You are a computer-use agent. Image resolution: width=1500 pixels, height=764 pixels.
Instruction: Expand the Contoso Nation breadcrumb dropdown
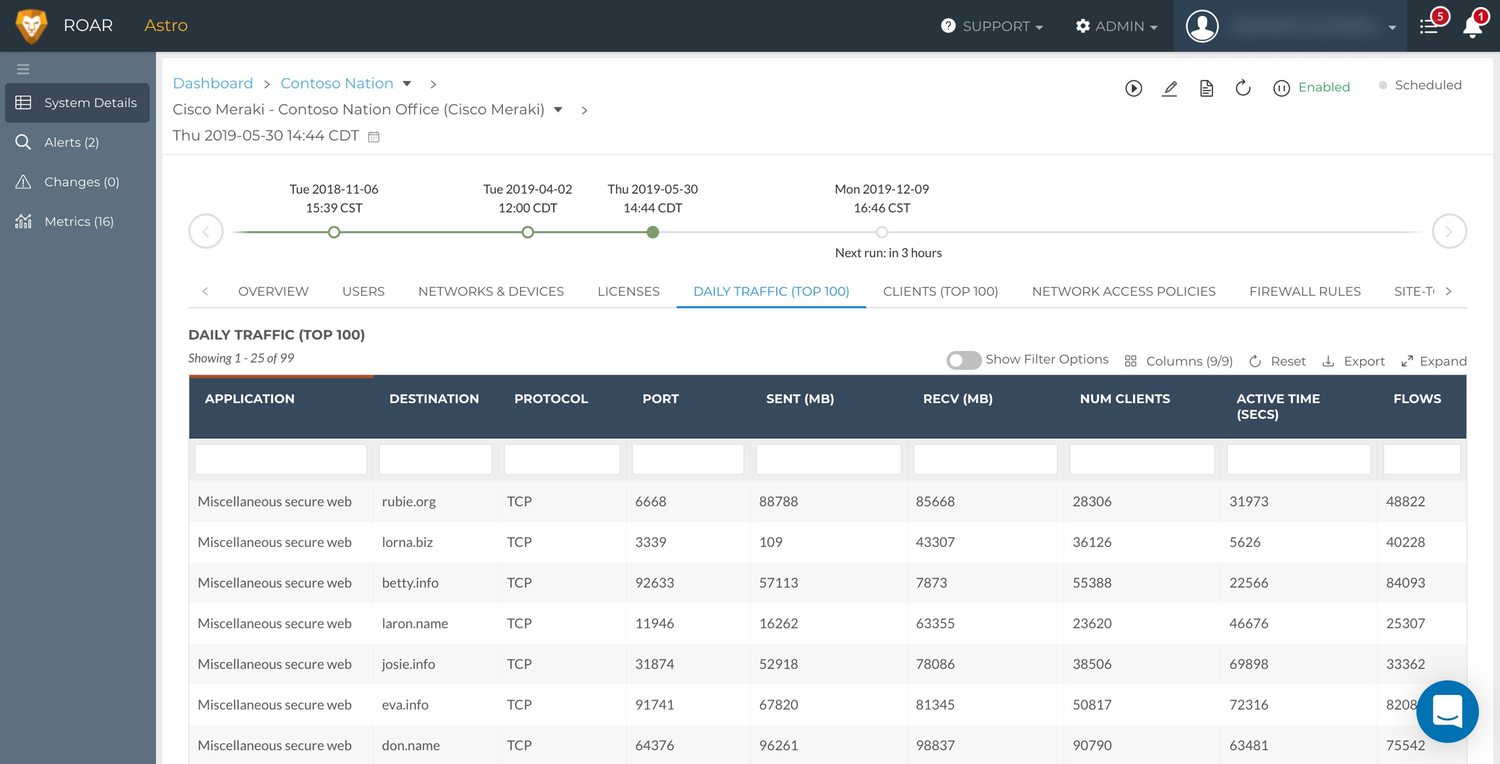point(406,83)
